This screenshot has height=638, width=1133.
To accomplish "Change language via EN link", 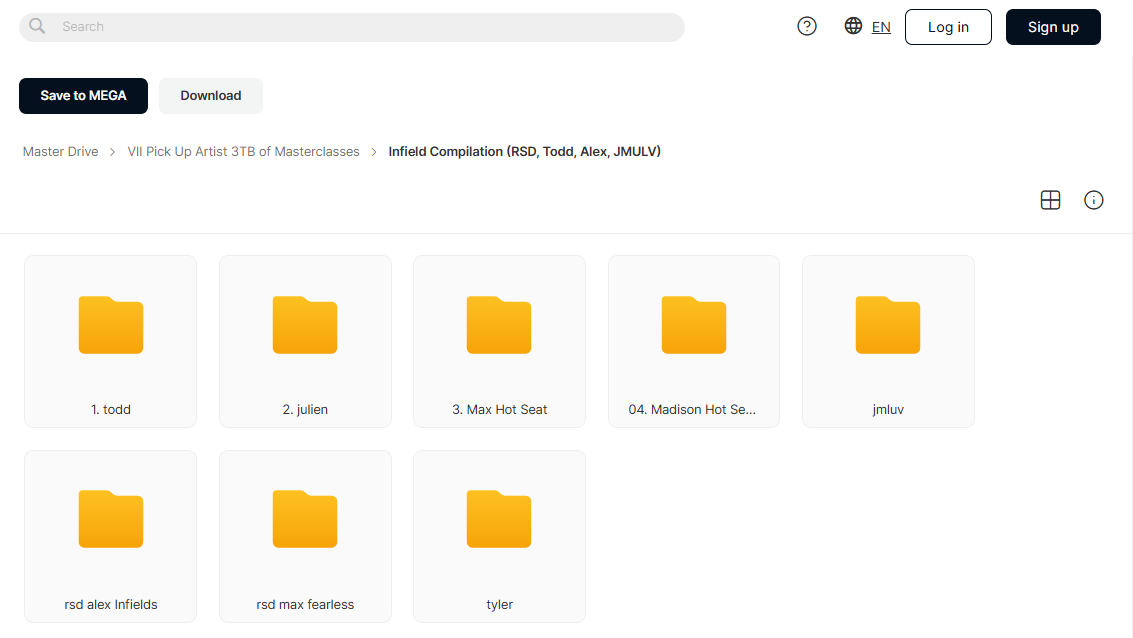I will click(881, 27).
